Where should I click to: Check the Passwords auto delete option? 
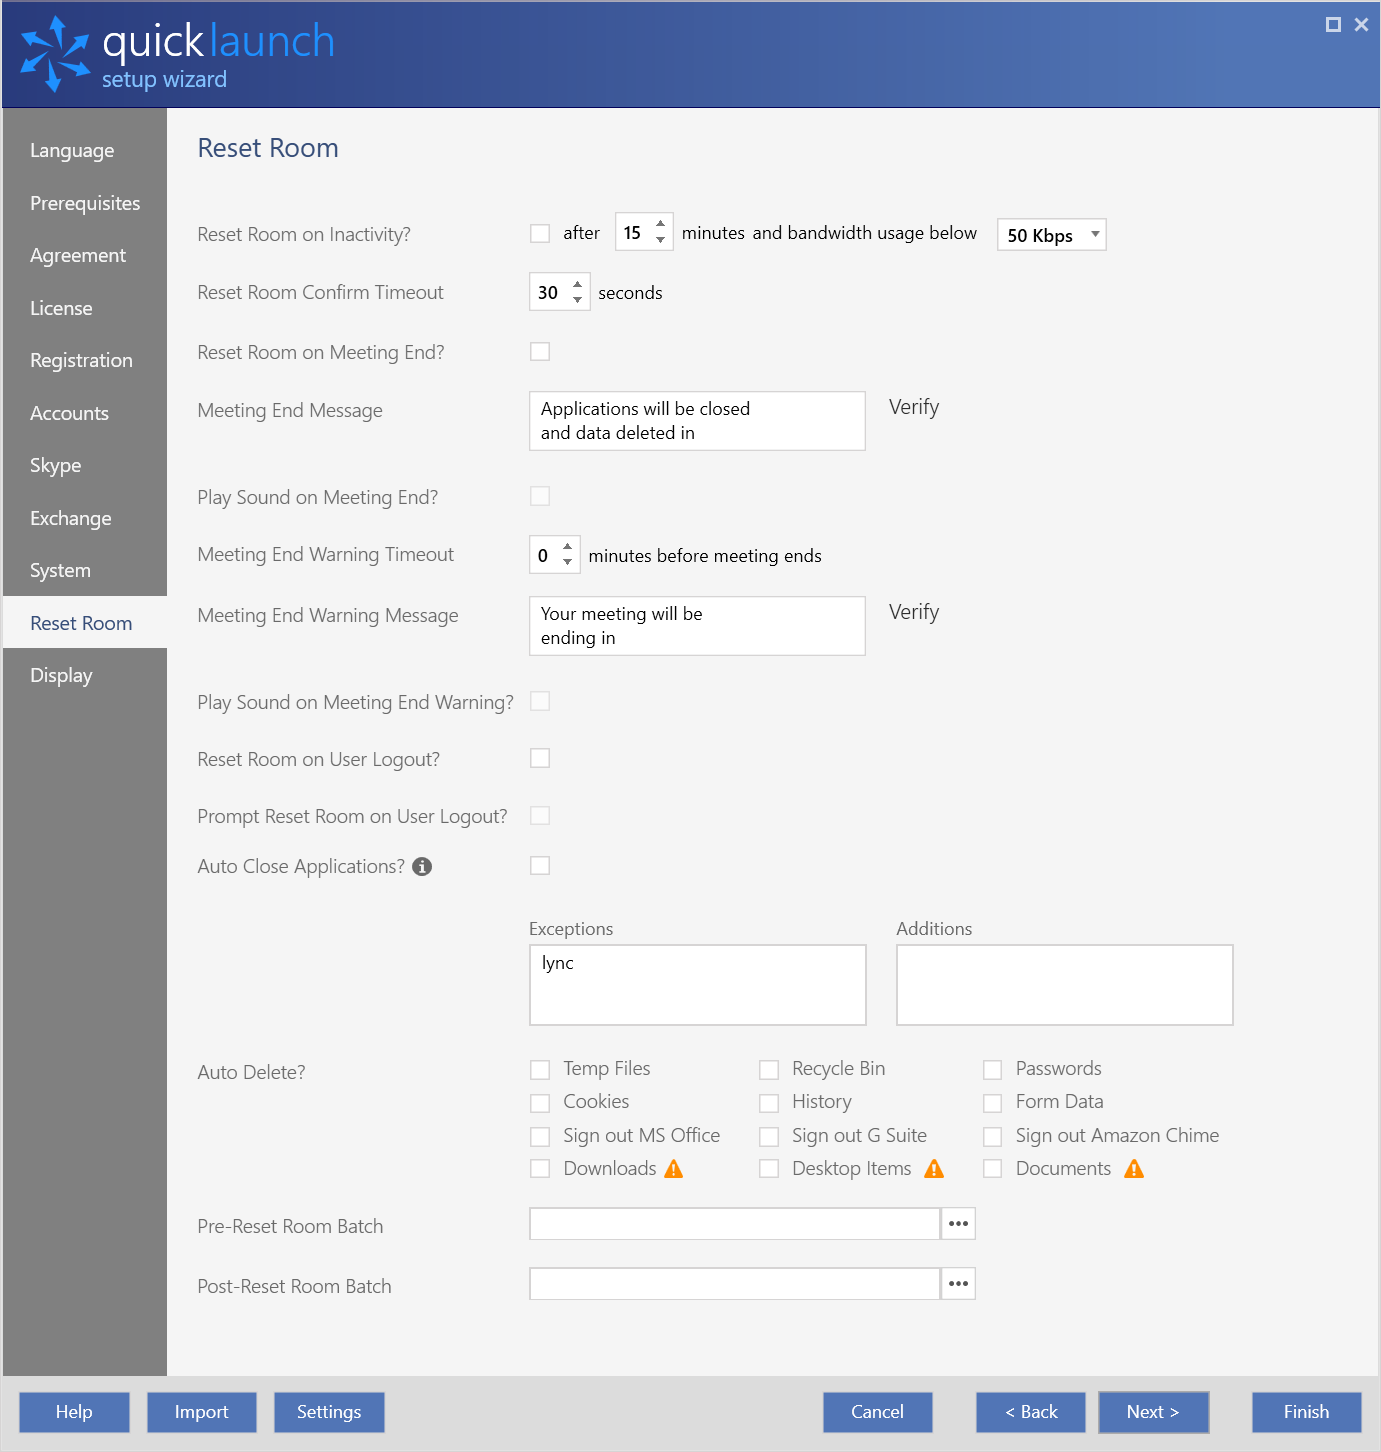993,1070
